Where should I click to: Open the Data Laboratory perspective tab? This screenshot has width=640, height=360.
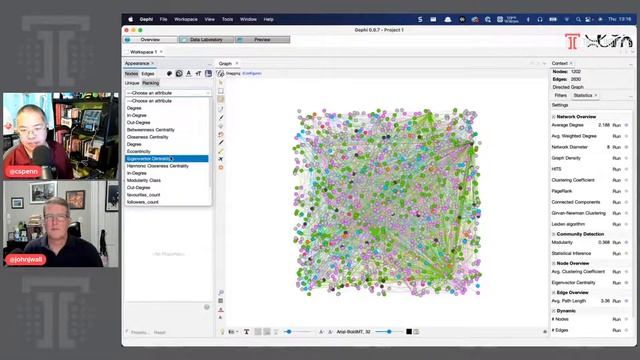207,40
